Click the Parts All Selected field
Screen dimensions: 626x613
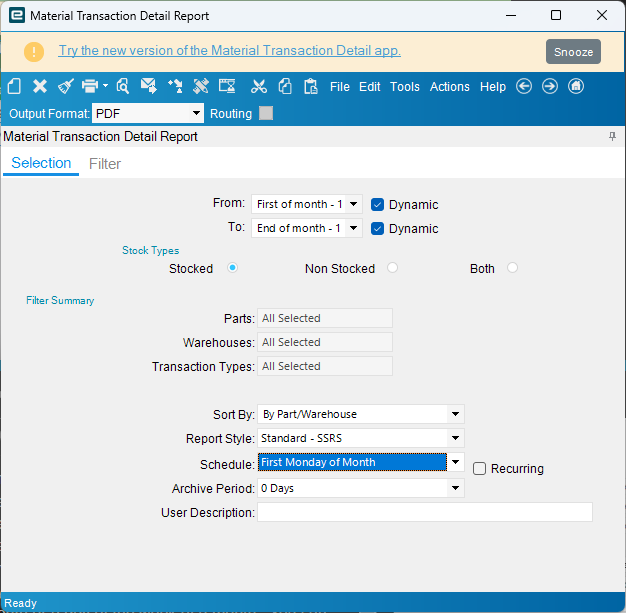325,318
